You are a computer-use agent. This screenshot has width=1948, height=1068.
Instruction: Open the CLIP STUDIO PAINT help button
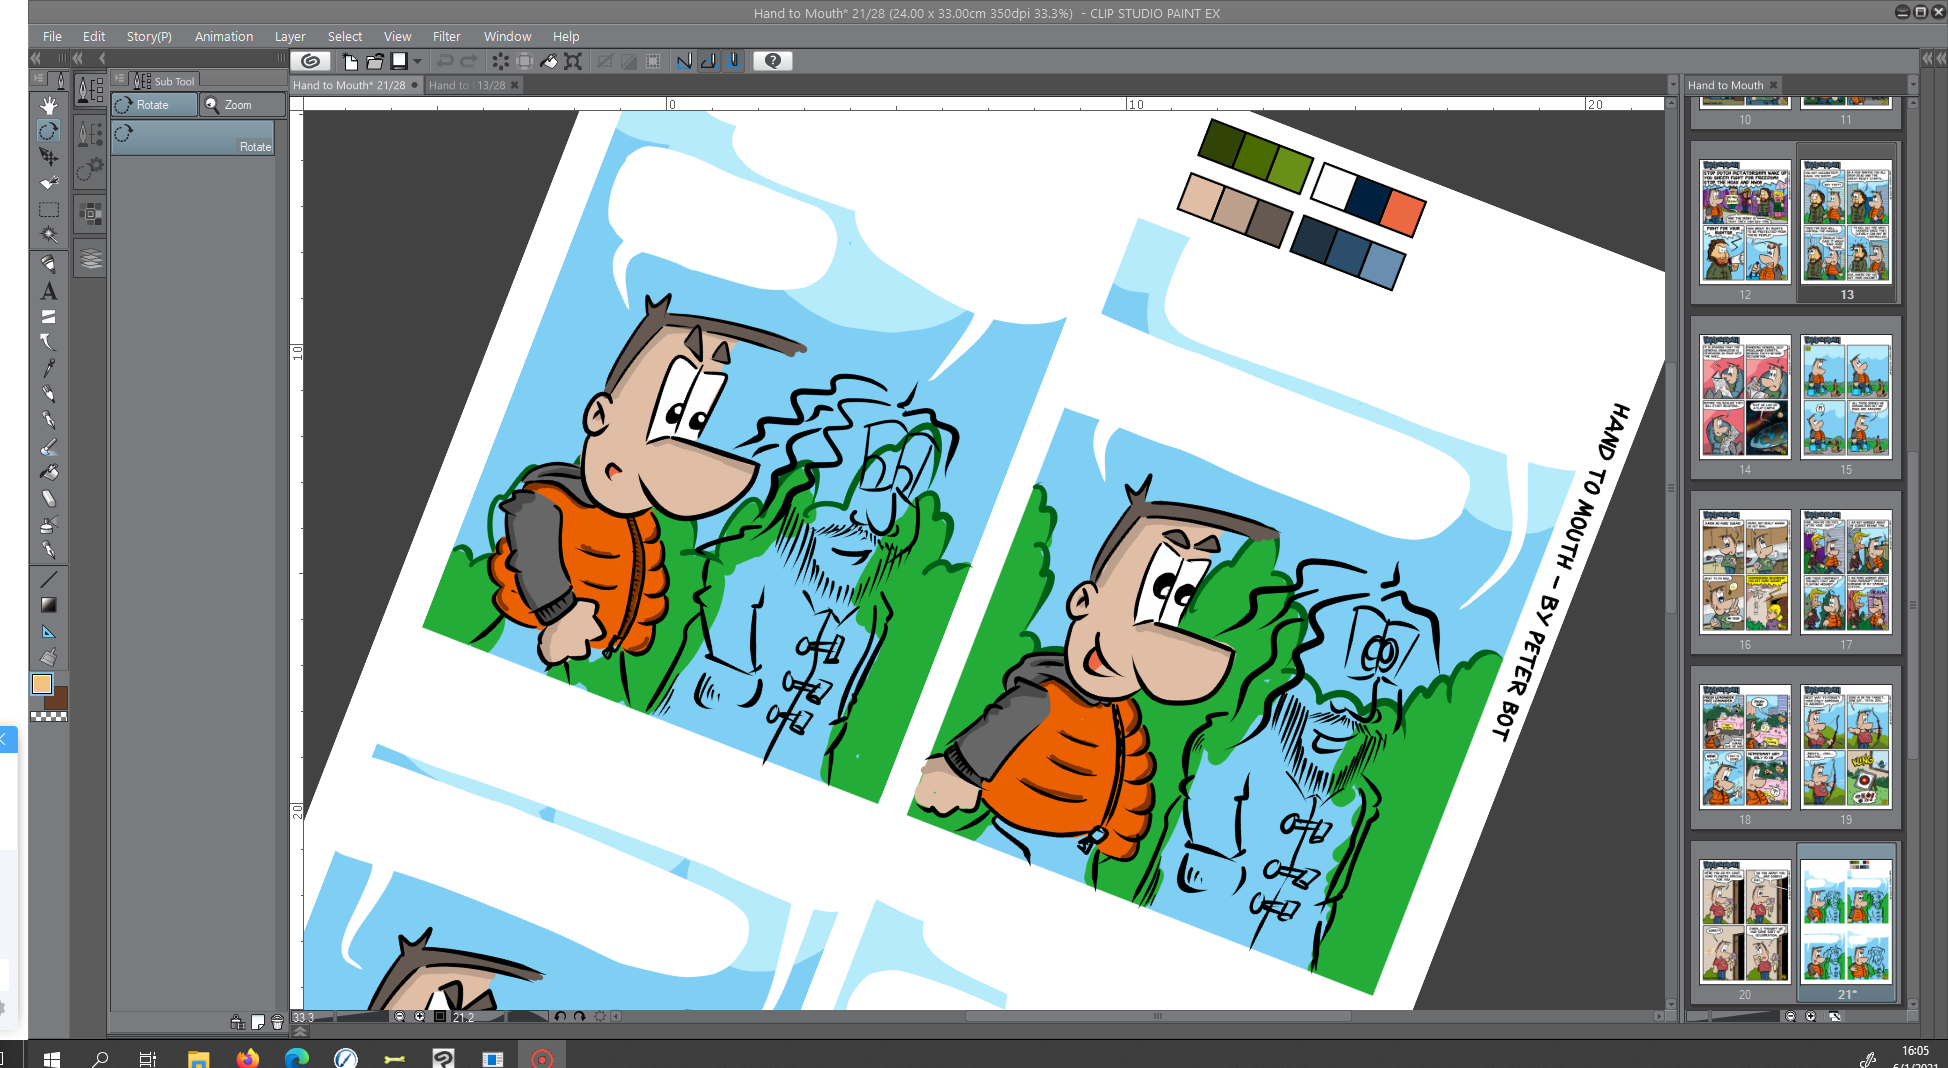(x=772, y=61)
